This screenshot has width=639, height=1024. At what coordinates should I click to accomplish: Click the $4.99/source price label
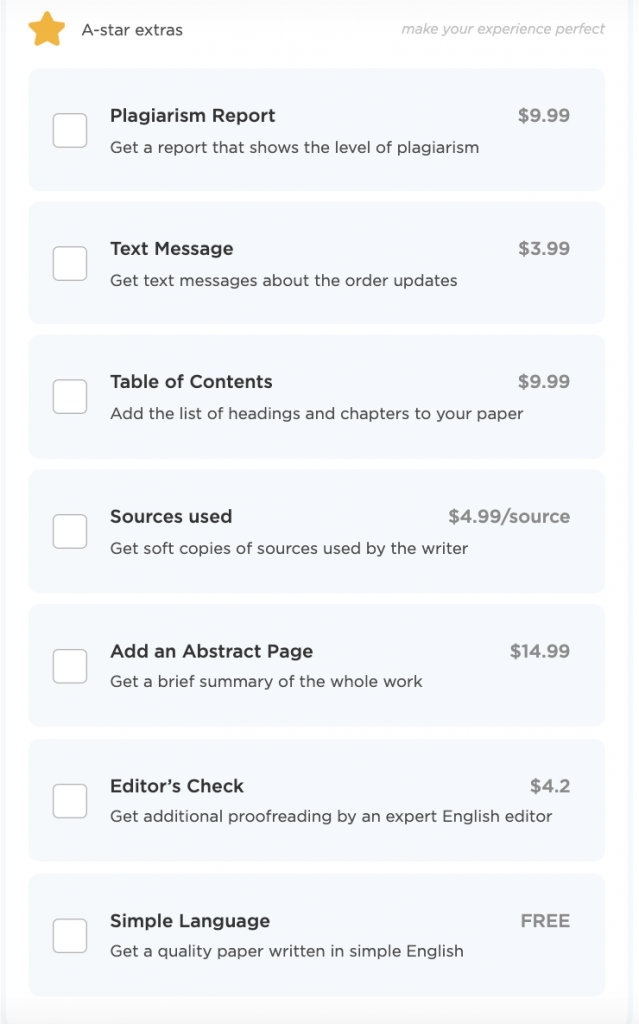509,517
